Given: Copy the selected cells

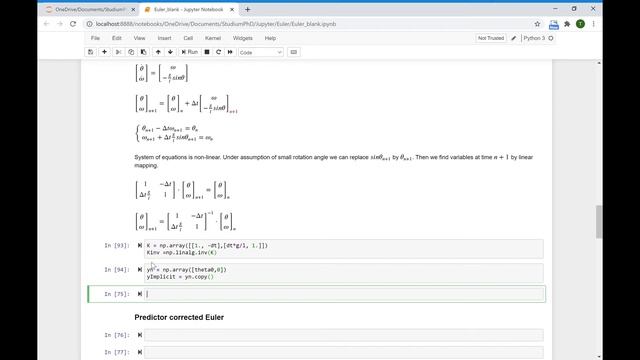Looking at the screenshot, I should [x=131, y=52].
